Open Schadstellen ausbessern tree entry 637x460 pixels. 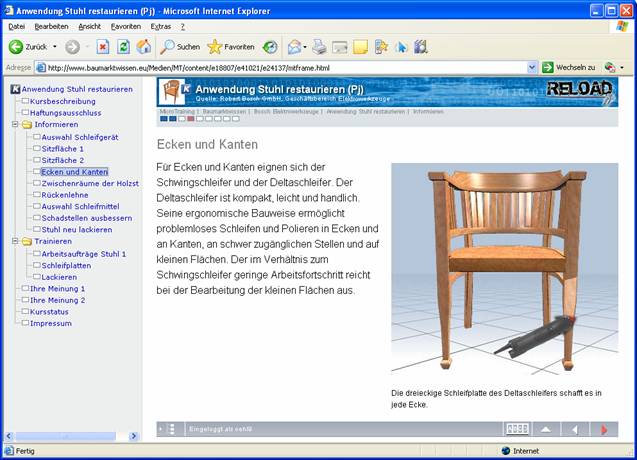tap(87, 218)
